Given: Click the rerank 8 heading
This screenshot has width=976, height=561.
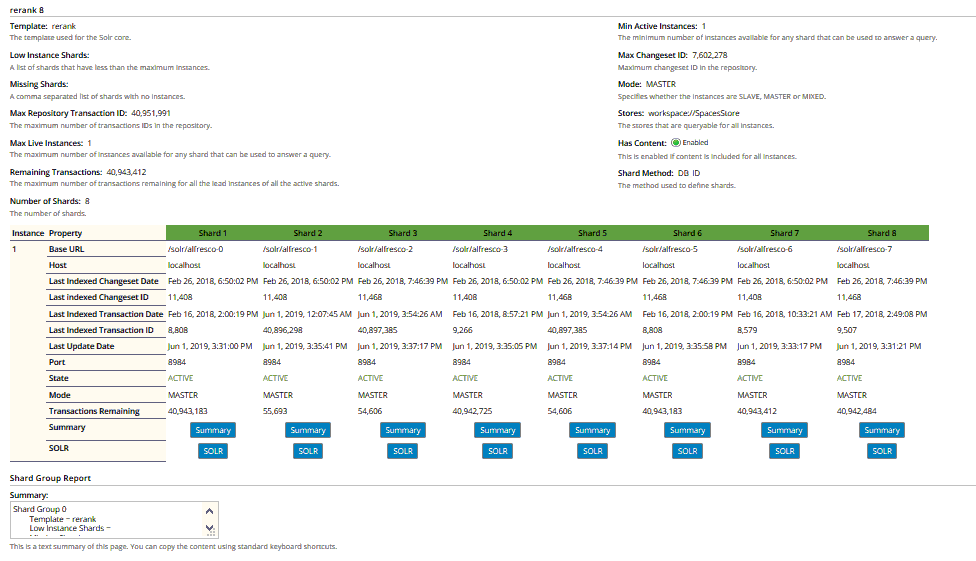Looking at the screenshot, I should point(27,10).
